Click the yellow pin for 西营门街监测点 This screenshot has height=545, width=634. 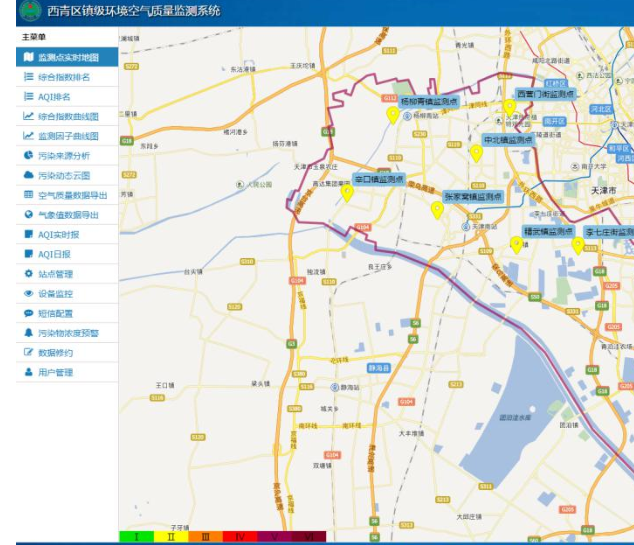tap(509, 106)
